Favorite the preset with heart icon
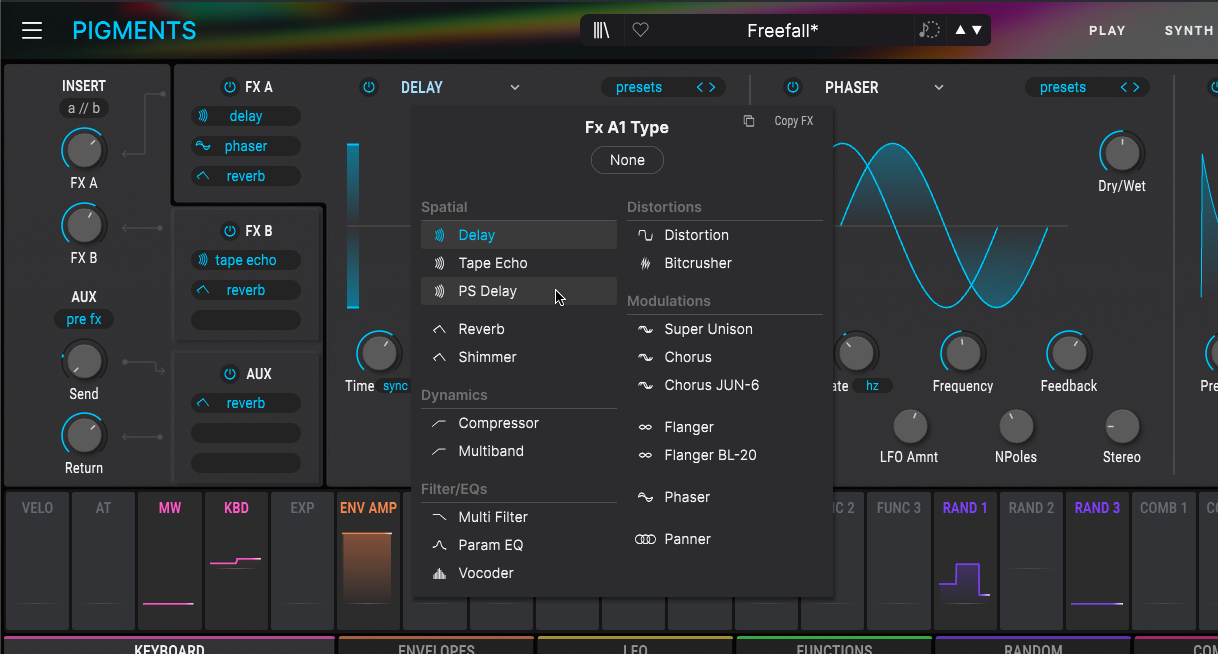 (641, 30)
